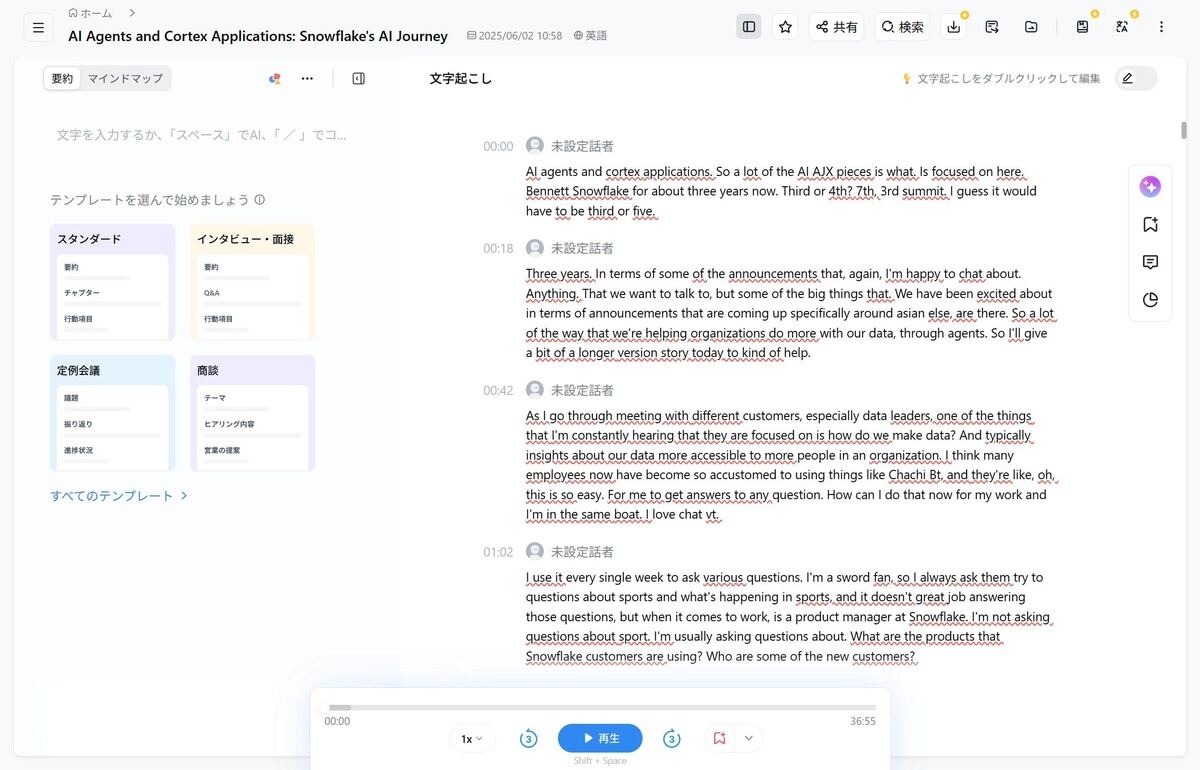Switch to the 要約 tab
The width and height of the screenshot is (1200, 770).
point(62,78)
